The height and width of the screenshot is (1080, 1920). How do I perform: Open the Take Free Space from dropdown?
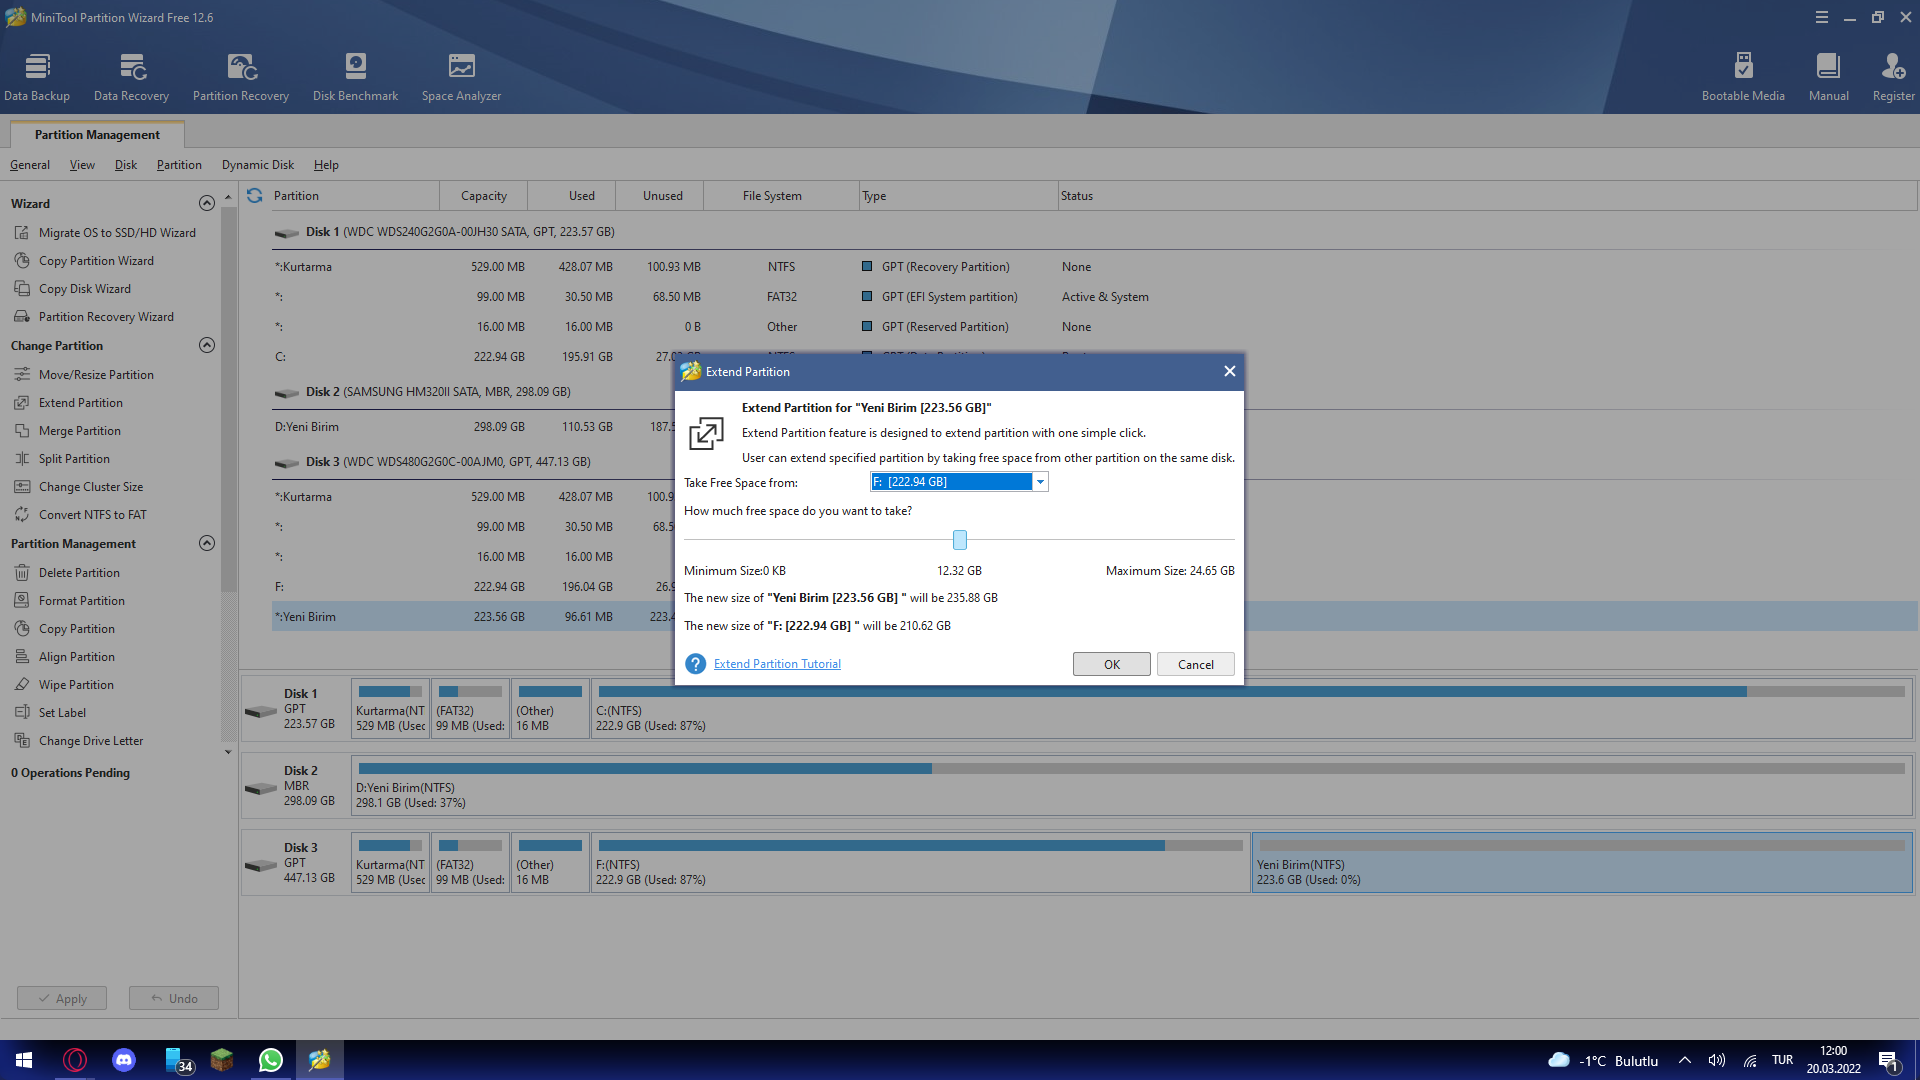click(x=1040, y=482)
